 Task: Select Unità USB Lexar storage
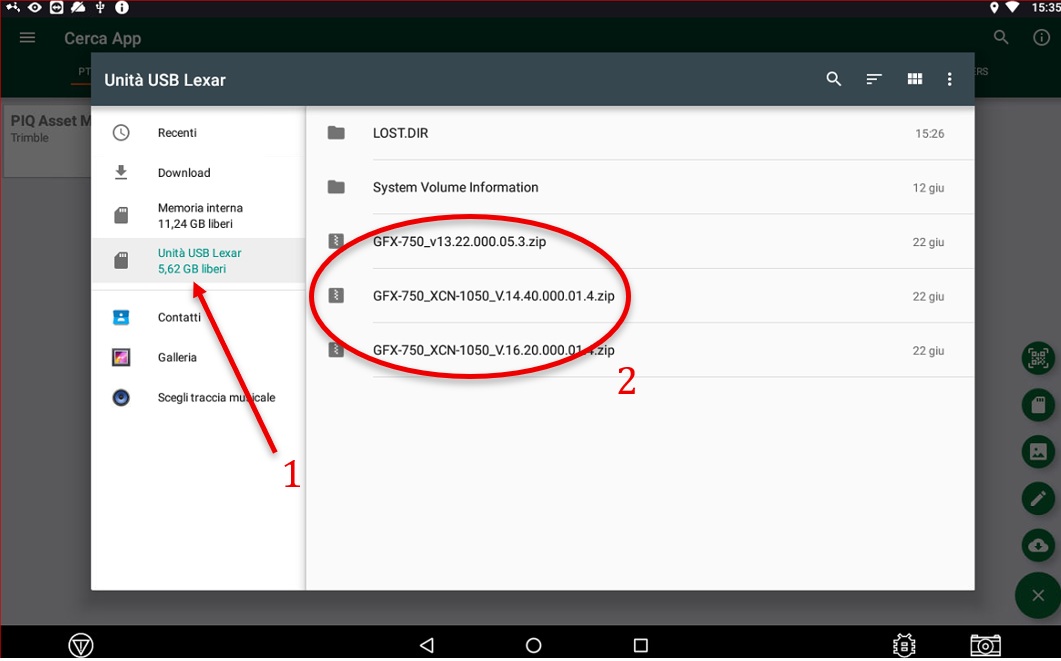point(198,260)
